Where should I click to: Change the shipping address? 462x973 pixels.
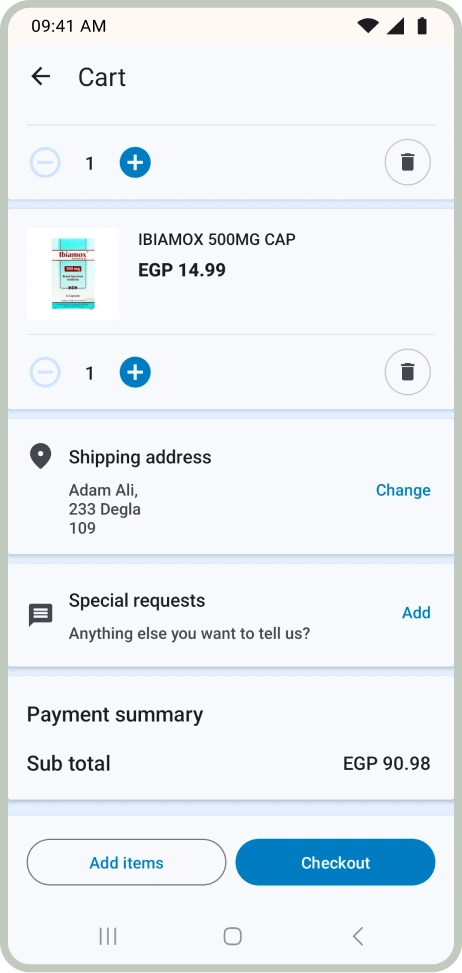click(x=403, y=490)
